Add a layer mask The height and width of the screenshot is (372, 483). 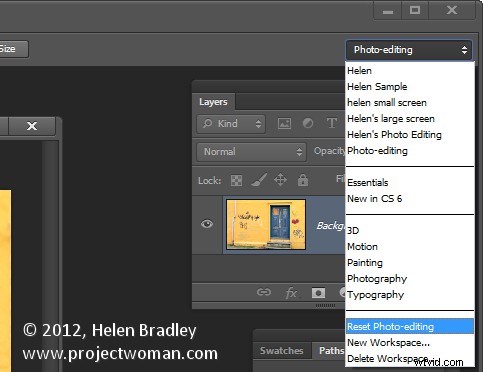coord(318,293)
